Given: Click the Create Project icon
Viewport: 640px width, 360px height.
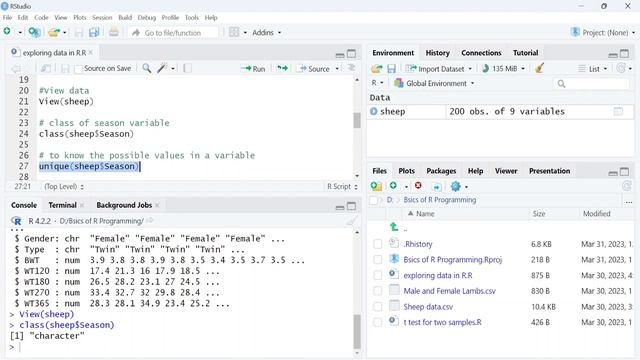Looking at the screenshot, I should tap(34, 32).
